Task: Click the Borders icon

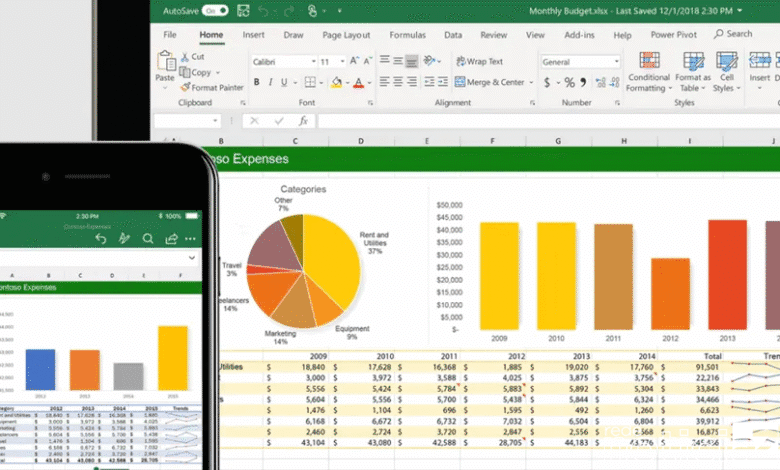Action: pos(310,82)
